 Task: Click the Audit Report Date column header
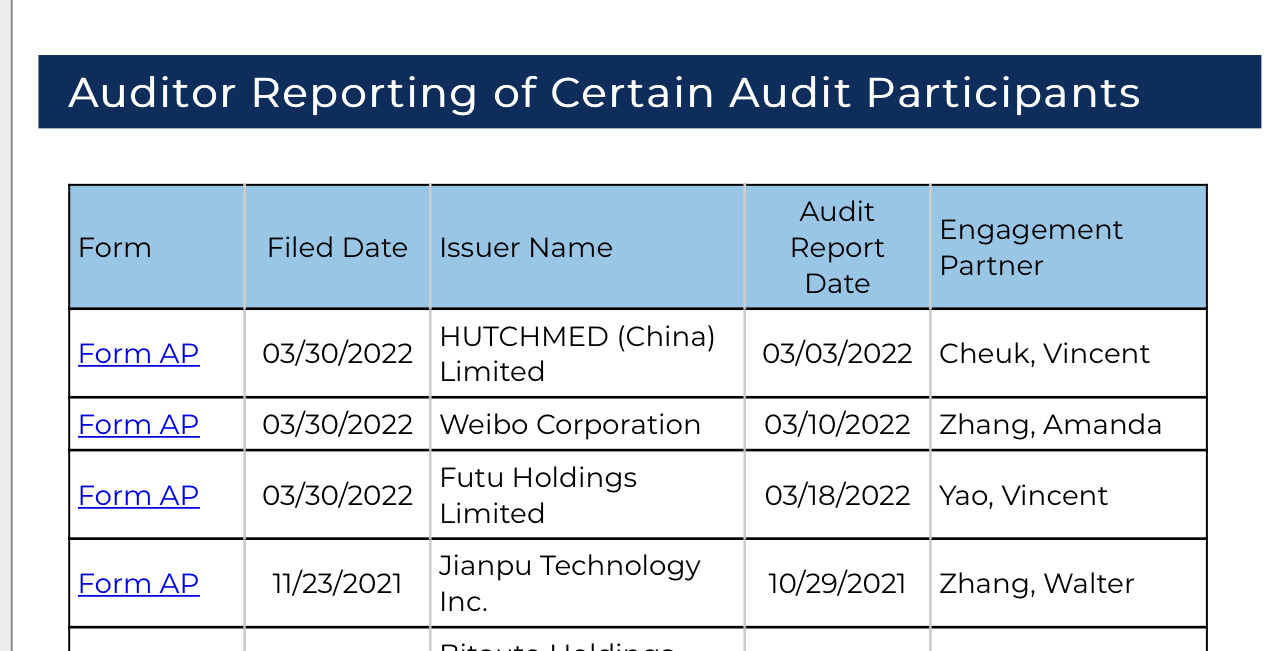coord(837,248)
